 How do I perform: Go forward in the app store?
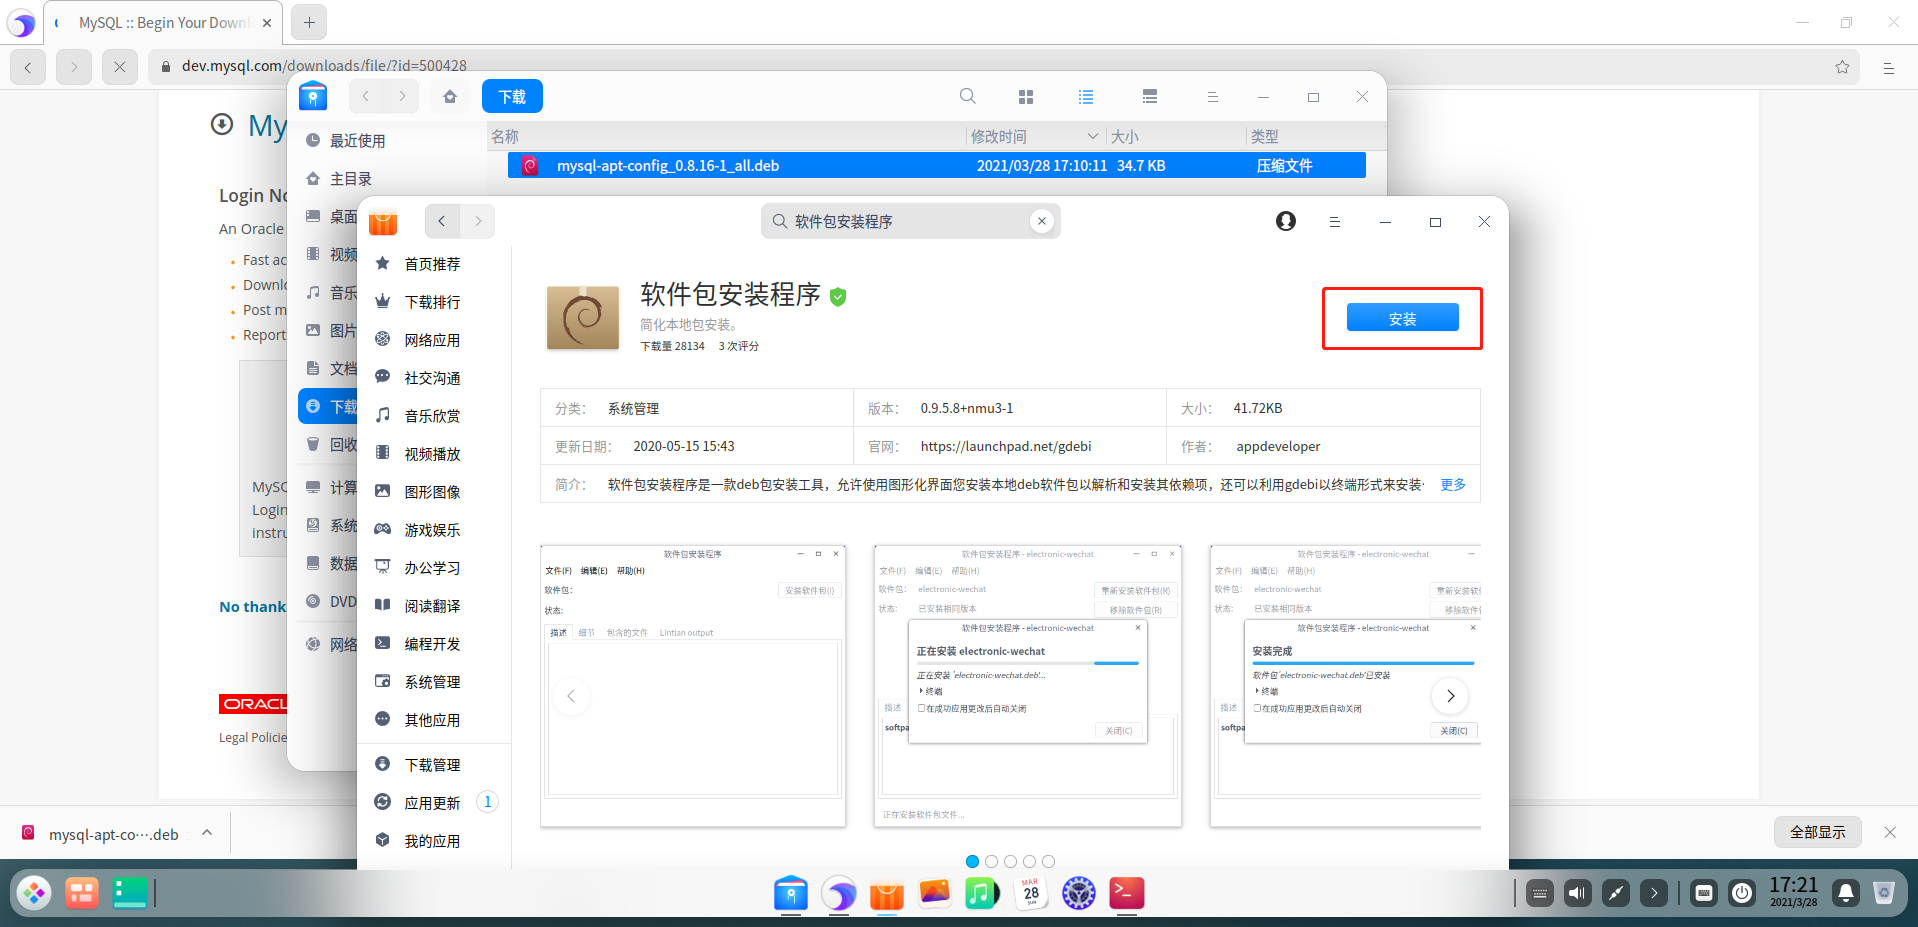[478, 221]
